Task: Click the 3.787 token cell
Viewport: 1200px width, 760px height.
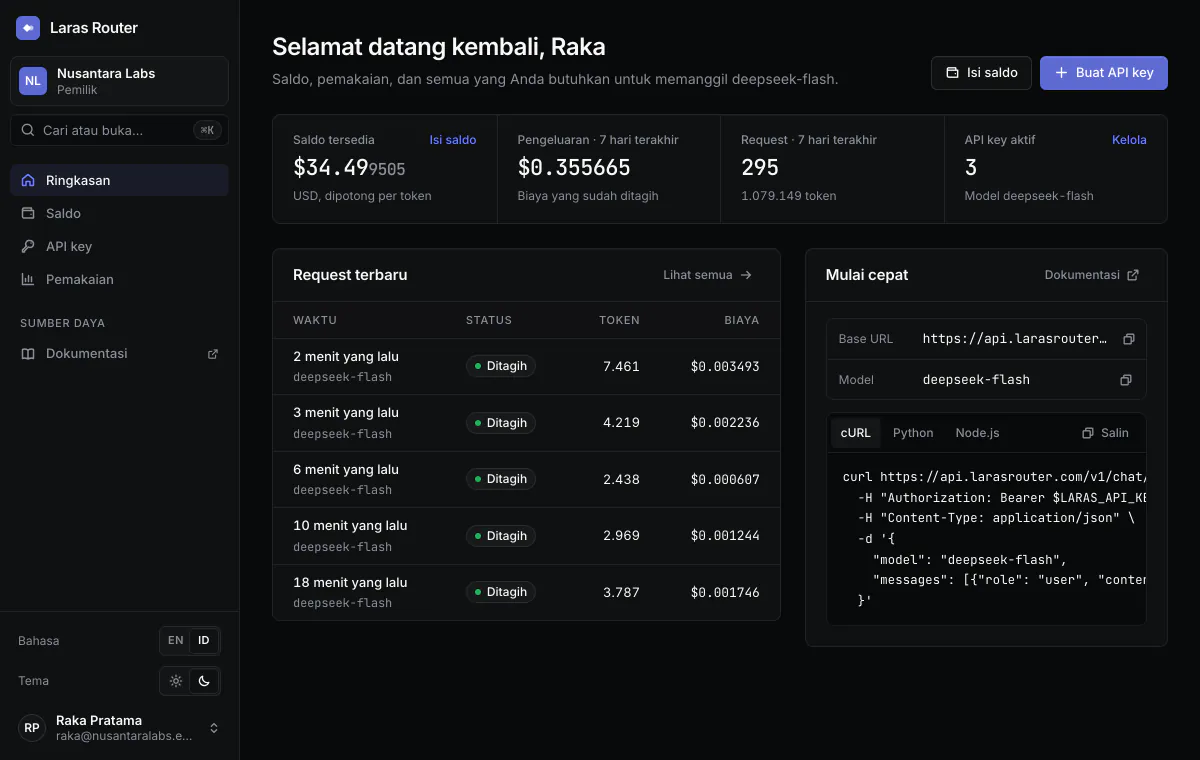Action: click(x=621, y=592)
